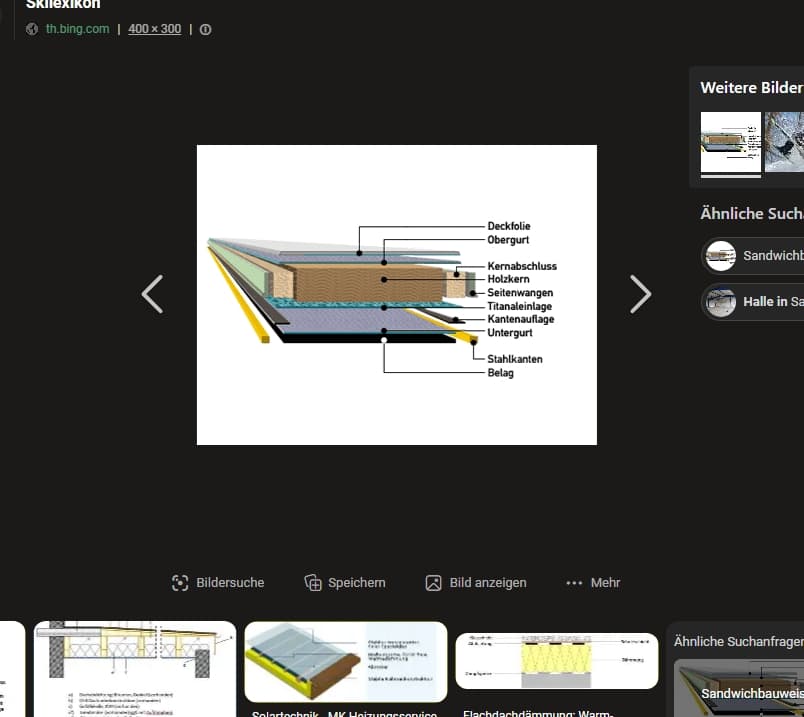Click the Ähnliche Suchanfragen heading at bottom
The image size is (804, 717).
pyautogui.click(x=739, y=642)
